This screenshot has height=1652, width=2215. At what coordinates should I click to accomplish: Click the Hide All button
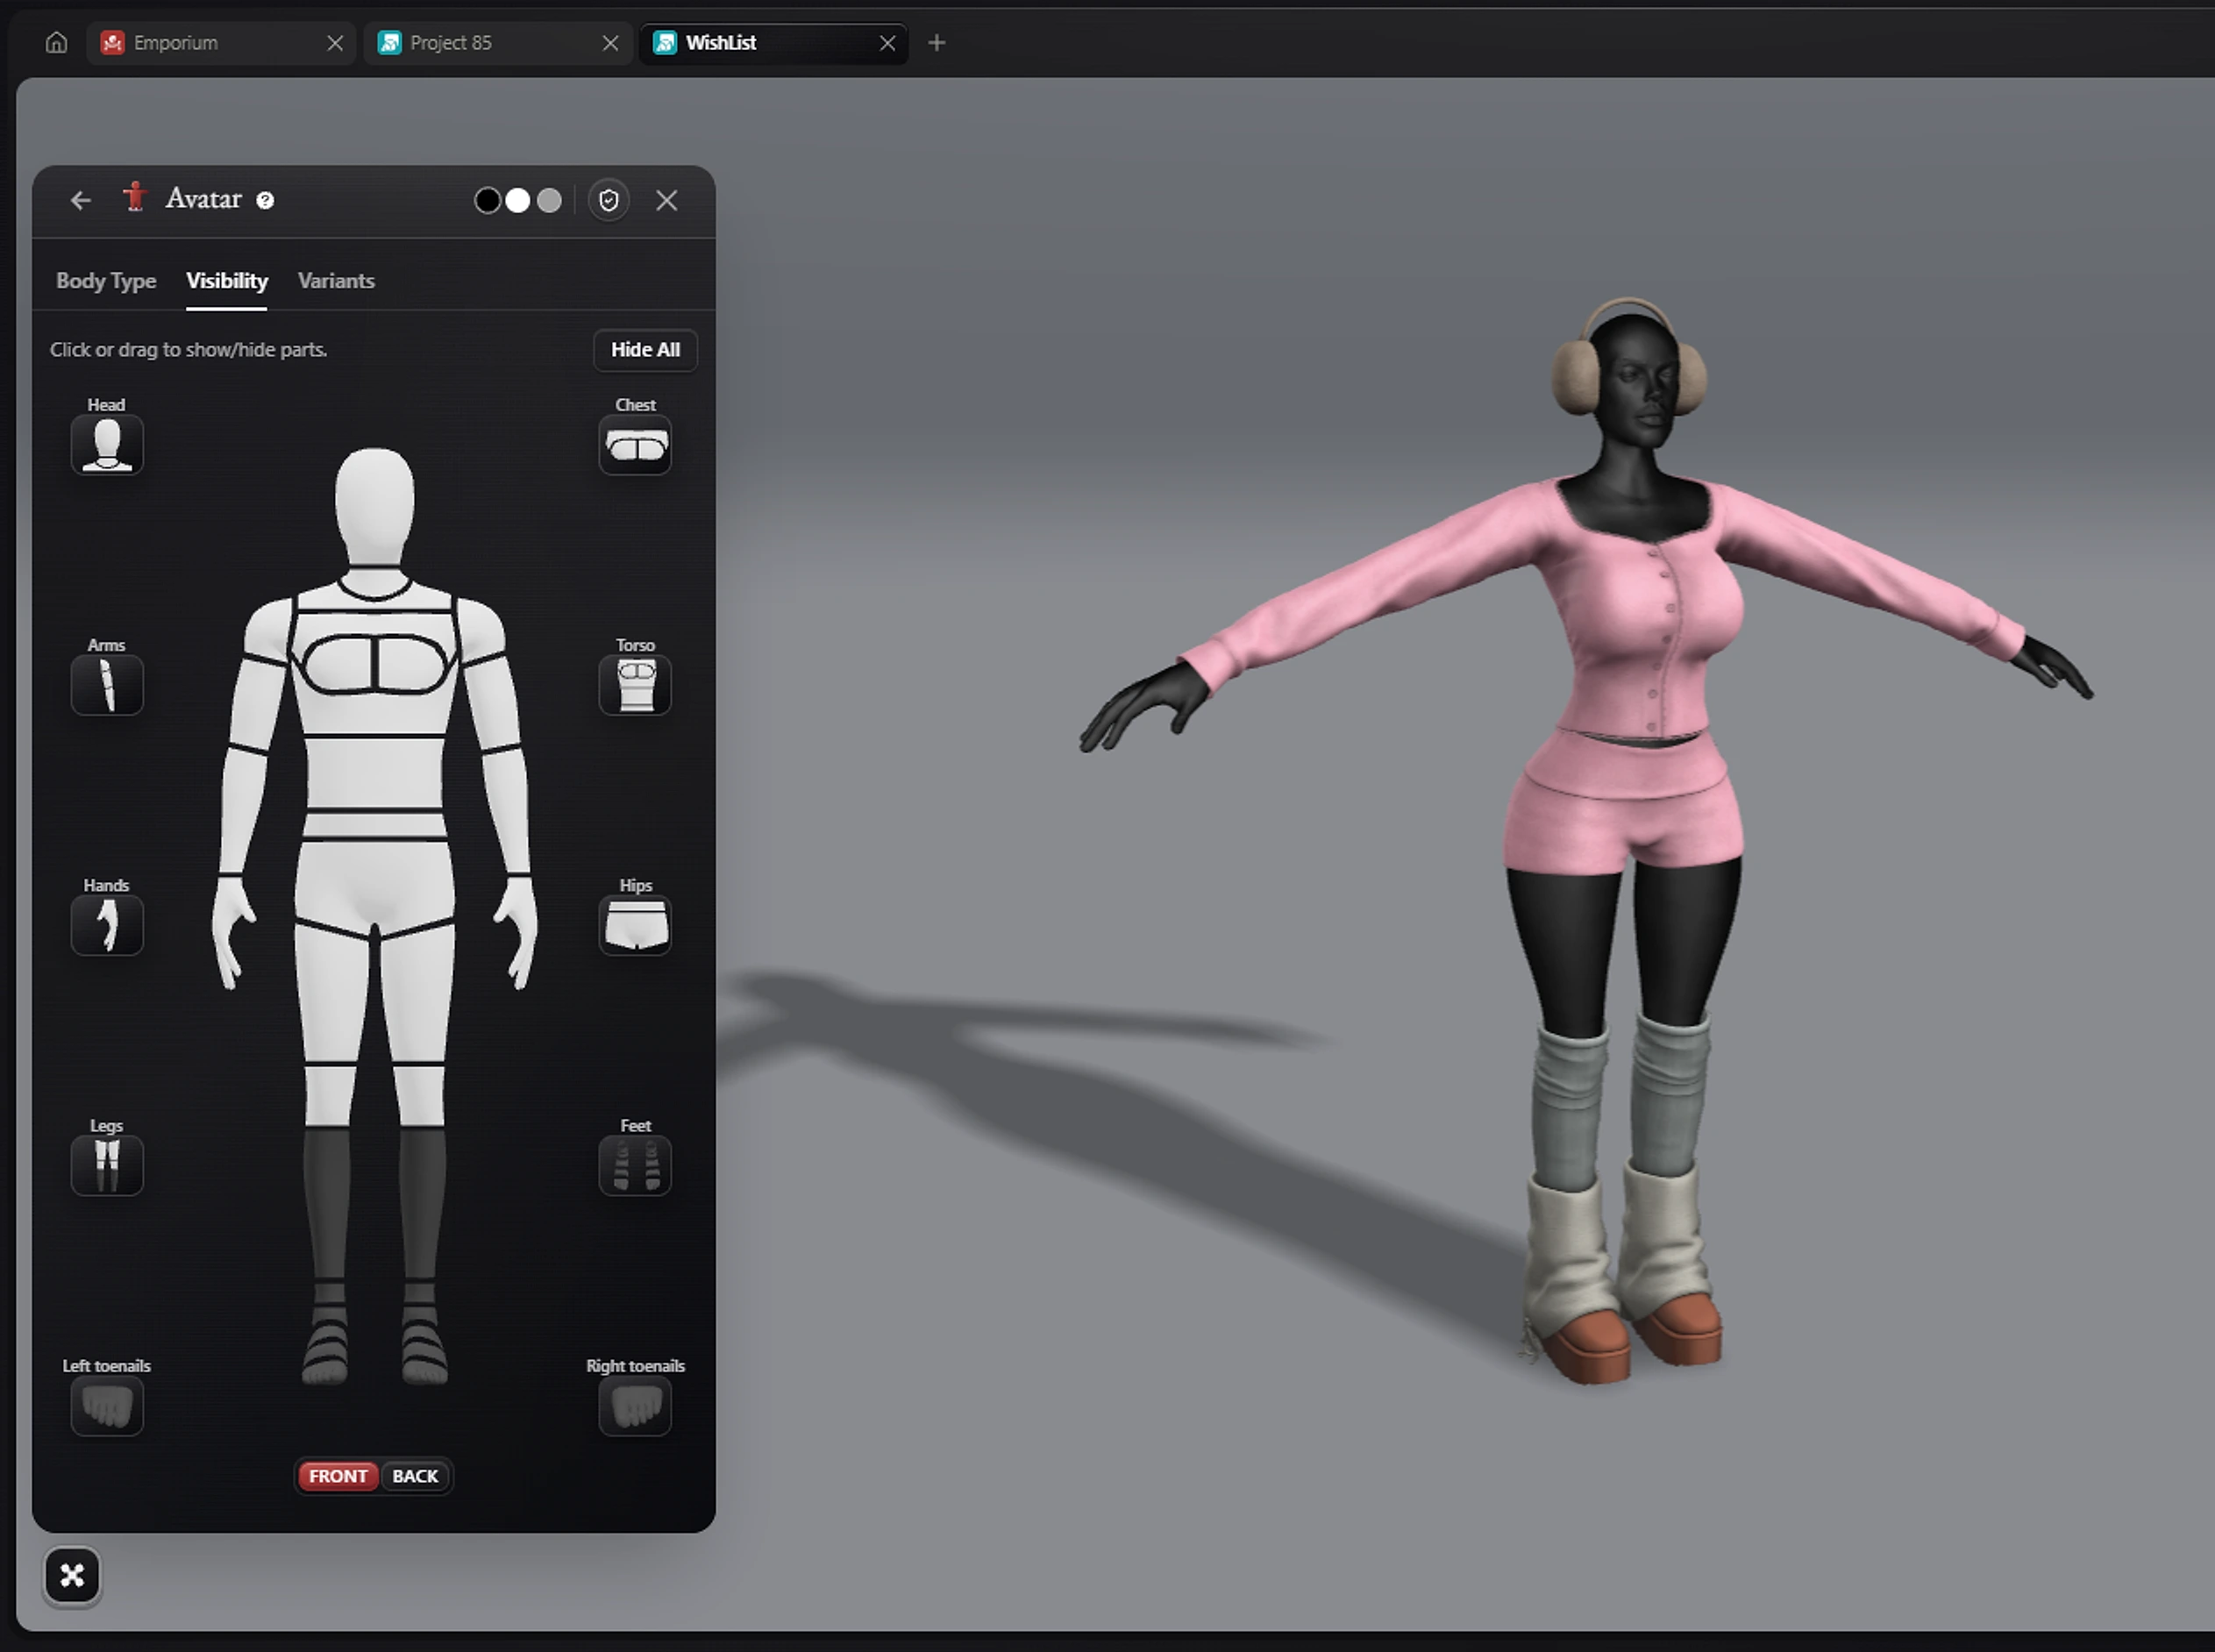pyautogui.click(x=645, y=350)
